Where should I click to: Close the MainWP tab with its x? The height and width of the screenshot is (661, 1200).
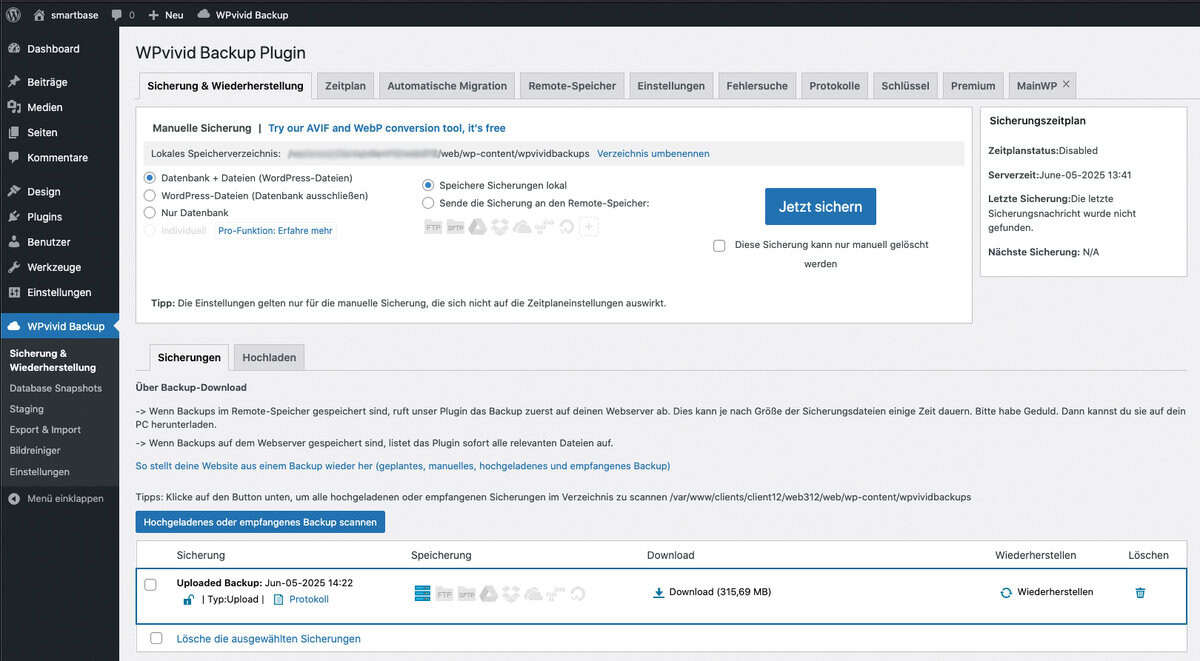pos(1066,84)
